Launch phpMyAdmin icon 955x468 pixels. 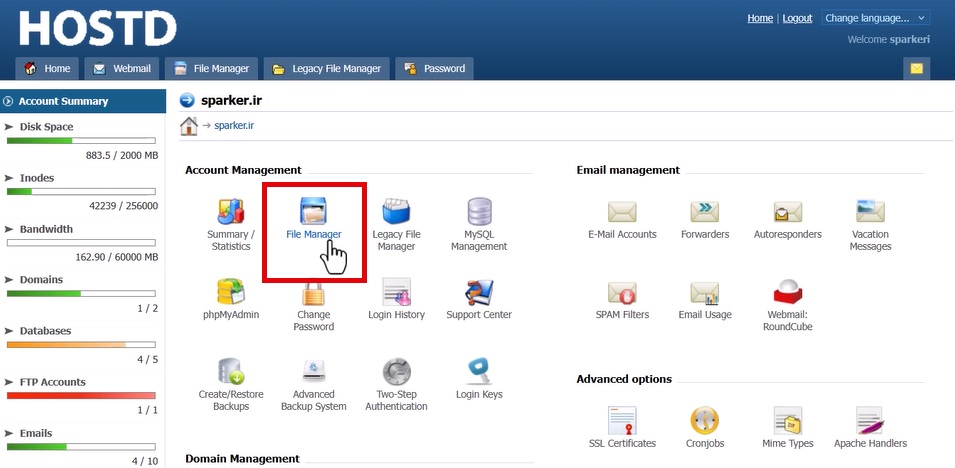pos(230,292)
